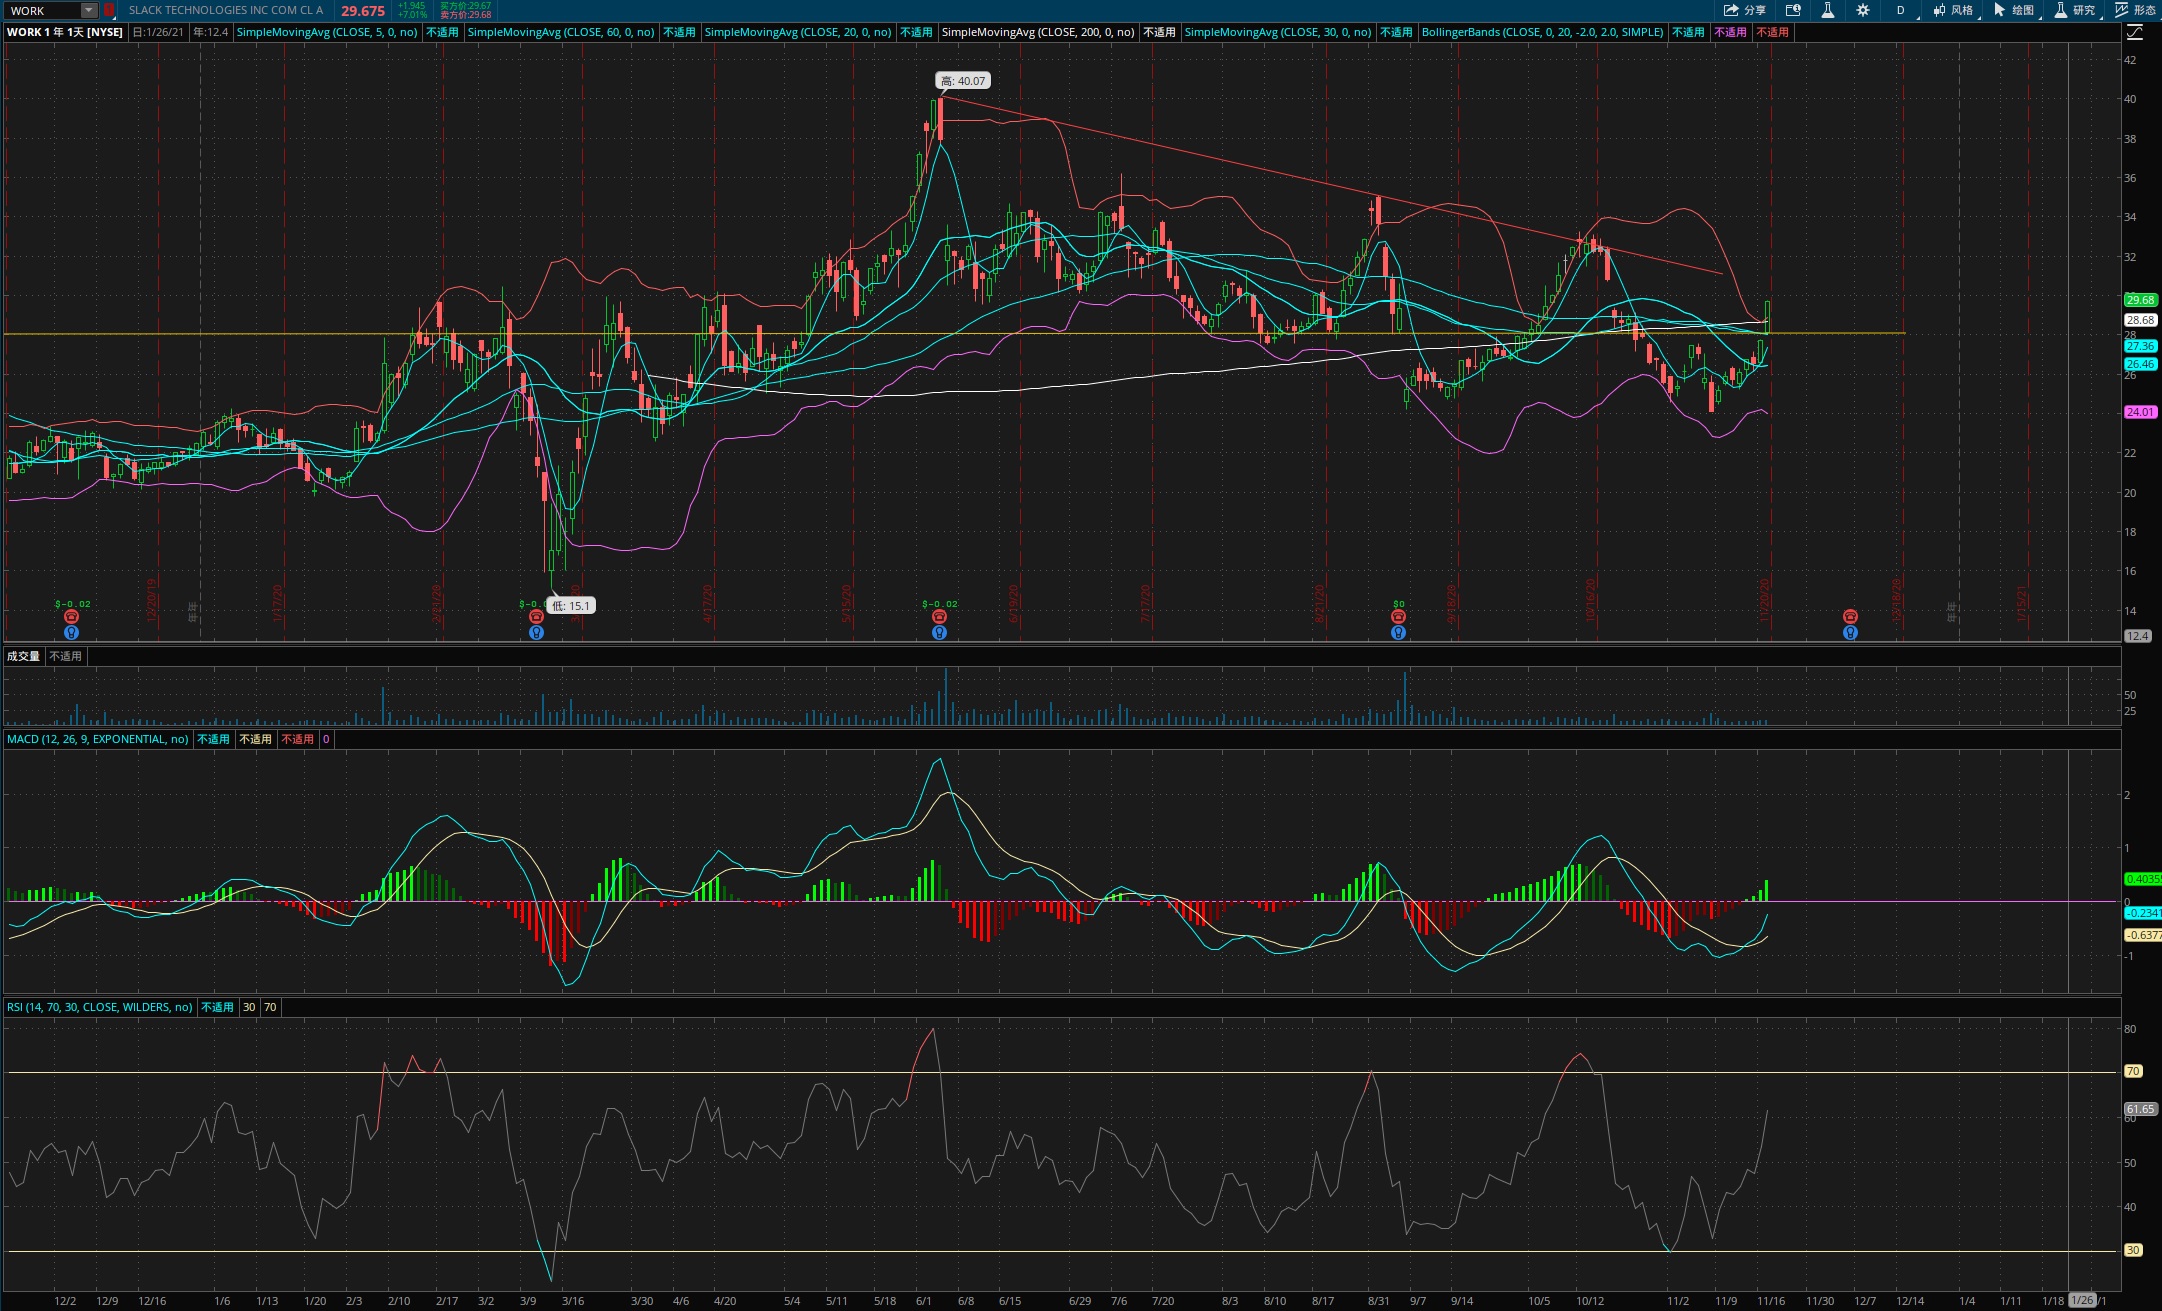Viewport: 2162px width, 1311px height.
Task: Click the 4/17/20 expiration marker
Action: [708, 604]
